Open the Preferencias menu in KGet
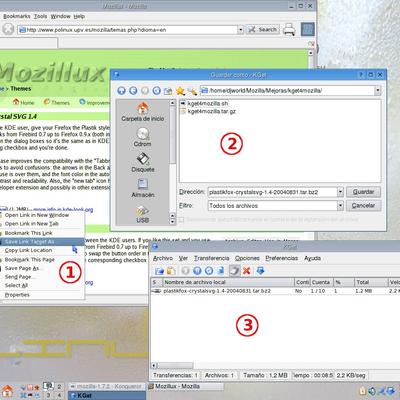Viewport: 400px width, 400px height. pos(282,258)
